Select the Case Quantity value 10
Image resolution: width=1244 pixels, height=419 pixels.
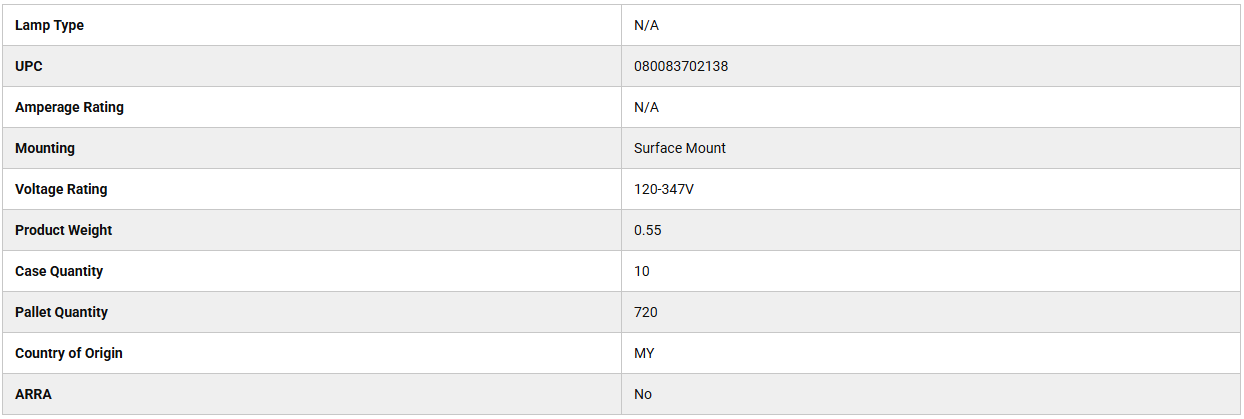point(642,271)
